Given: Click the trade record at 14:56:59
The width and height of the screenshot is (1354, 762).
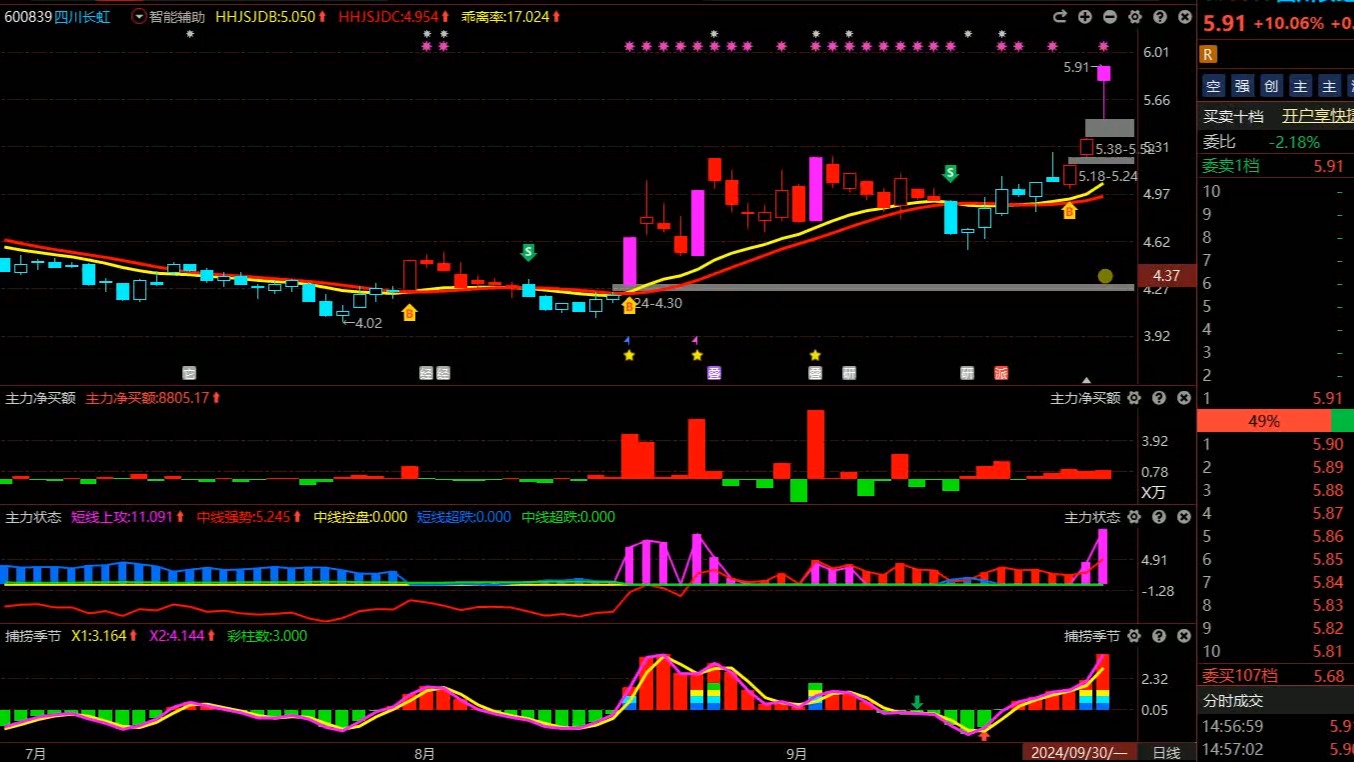Looking at the screenshot, I should point(1275,726).
